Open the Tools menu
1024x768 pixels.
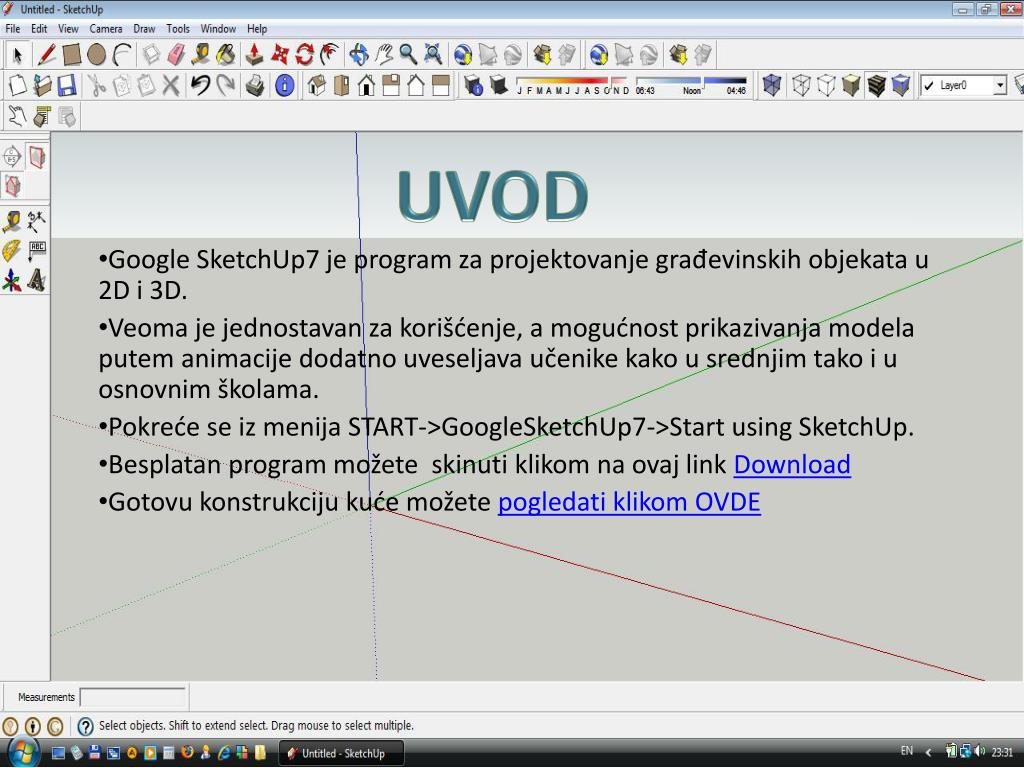178,29
